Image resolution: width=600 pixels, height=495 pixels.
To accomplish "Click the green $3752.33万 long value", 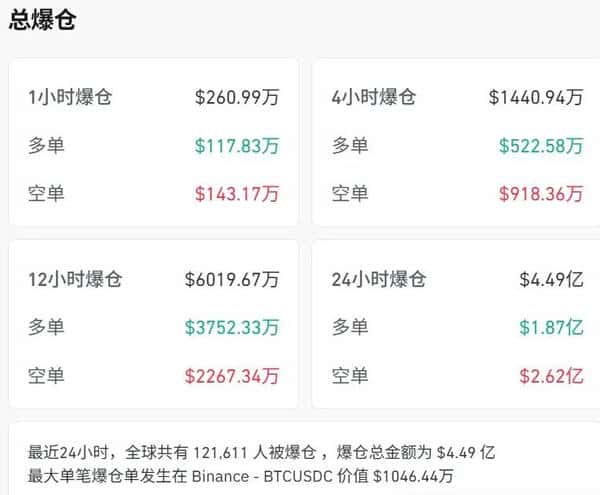I will pyautogui.click(x=232, y=327).
